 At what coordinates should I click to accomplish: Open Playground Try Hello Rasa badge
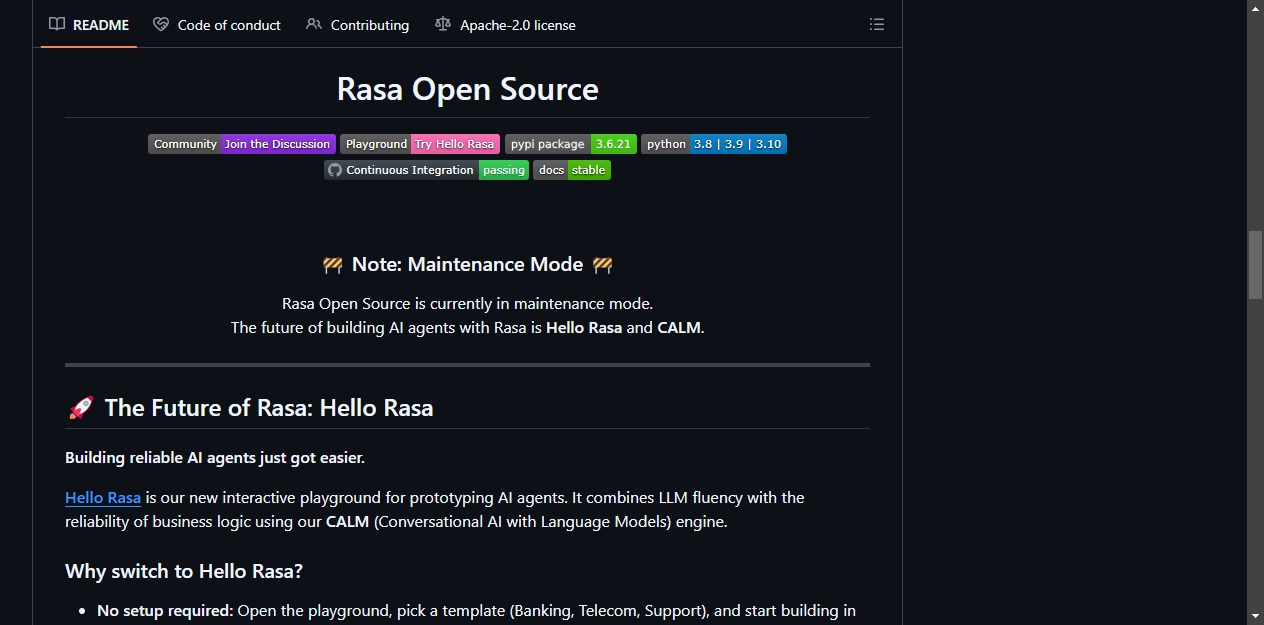click(x=420, y=144)
